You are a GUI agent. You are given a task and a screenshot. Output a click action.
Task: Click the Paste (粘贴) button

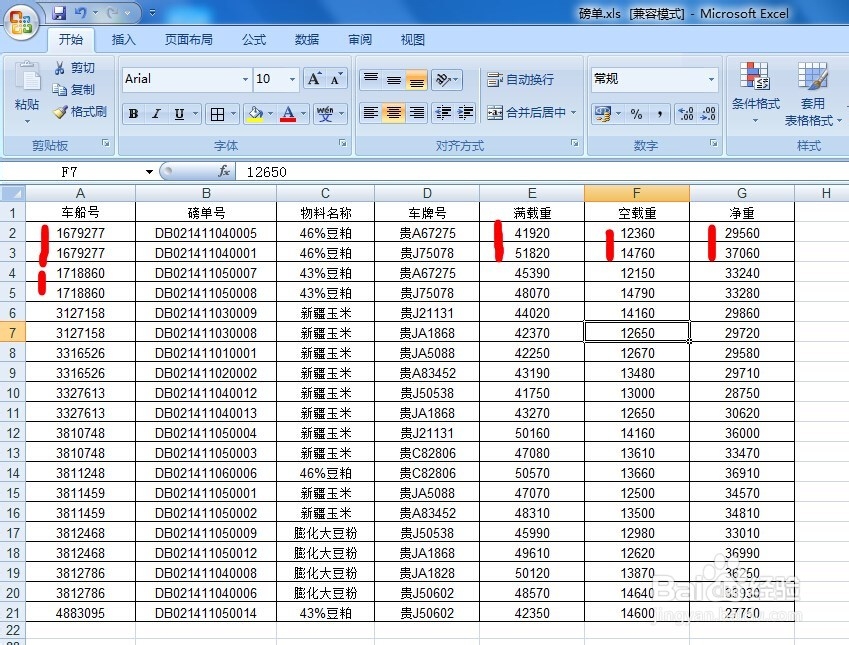(x=26, y=89)
